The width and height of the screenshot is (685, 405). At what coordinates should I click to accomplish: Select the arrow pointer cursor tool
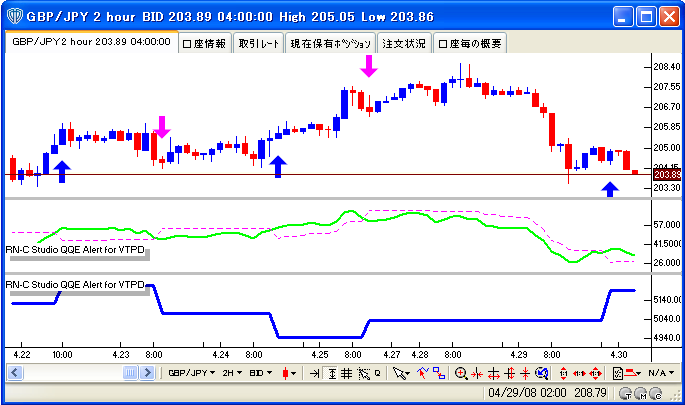pyautogui.click(x=399, y=373)
